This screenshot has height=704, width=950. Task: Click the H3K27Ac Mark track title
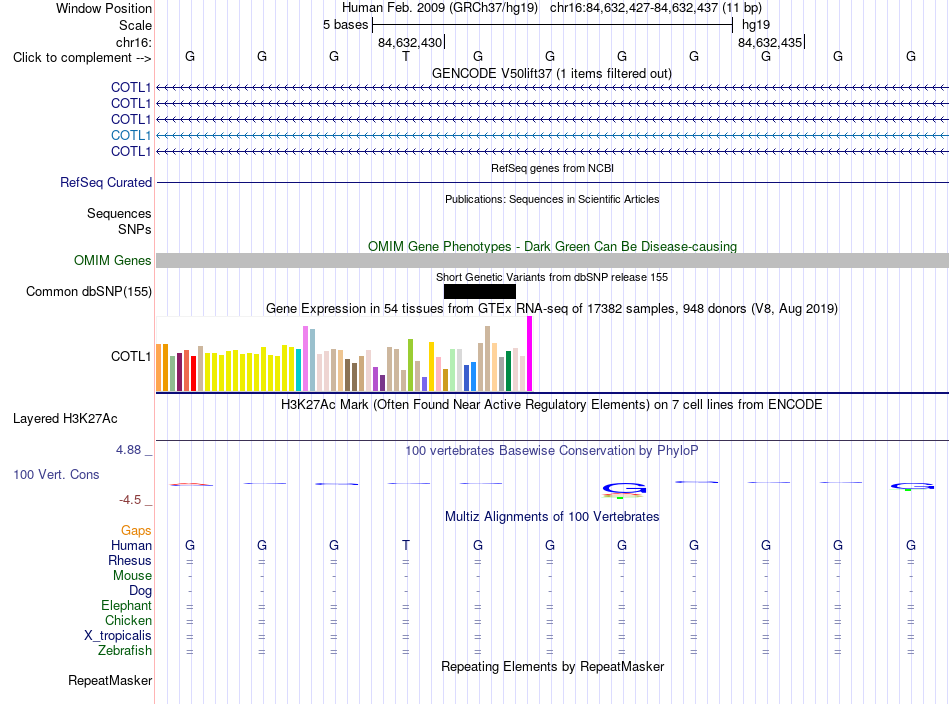tap(552, 404)
